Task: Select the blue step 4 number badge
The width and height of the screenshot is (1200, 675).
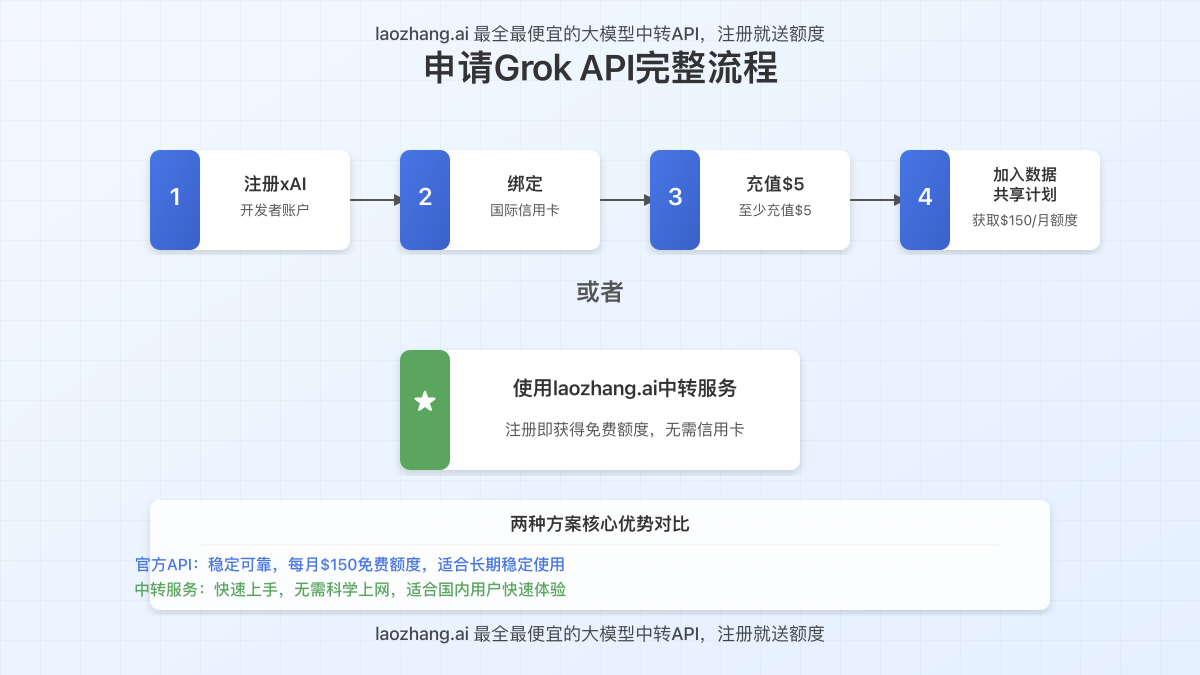Action: 925,200
